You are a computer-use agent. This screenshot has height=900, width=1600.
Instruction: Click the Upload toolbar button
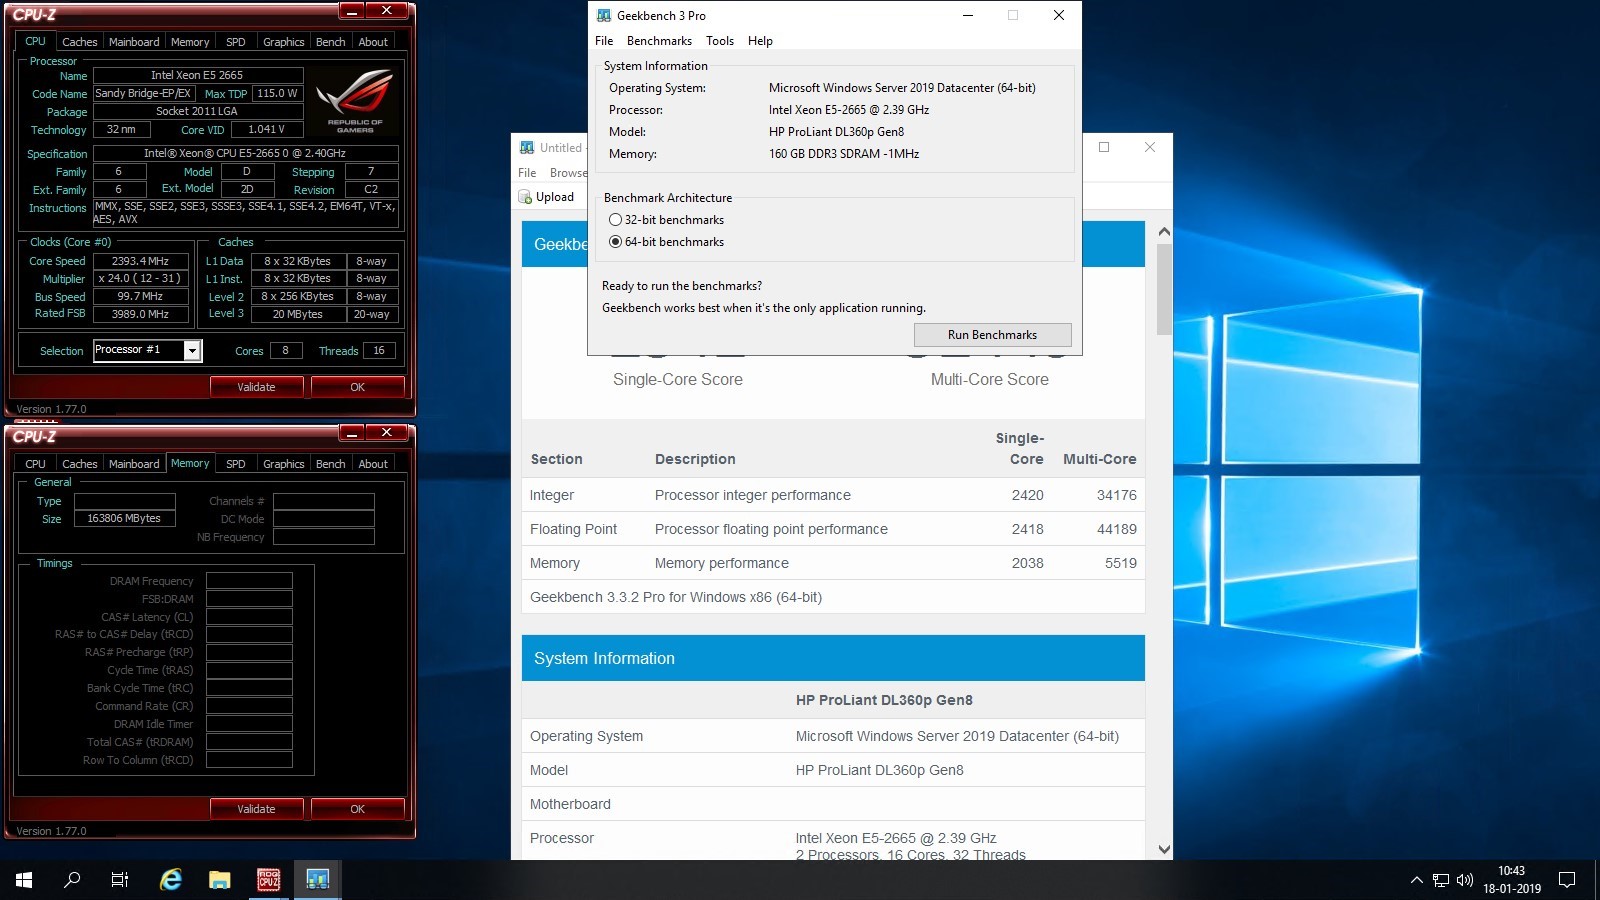tap(546, 197)
